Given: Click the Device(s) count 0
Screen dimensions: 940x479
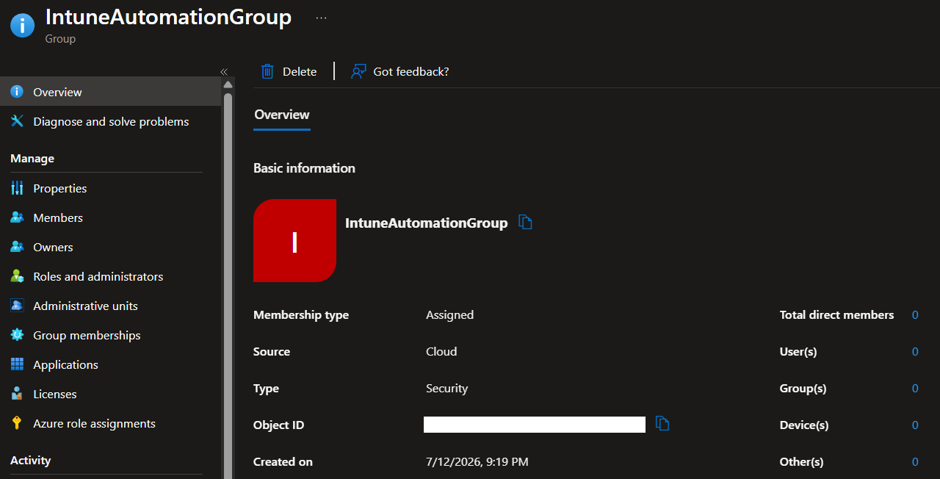Looking at the screenshot, I should (x=915, y=425).
